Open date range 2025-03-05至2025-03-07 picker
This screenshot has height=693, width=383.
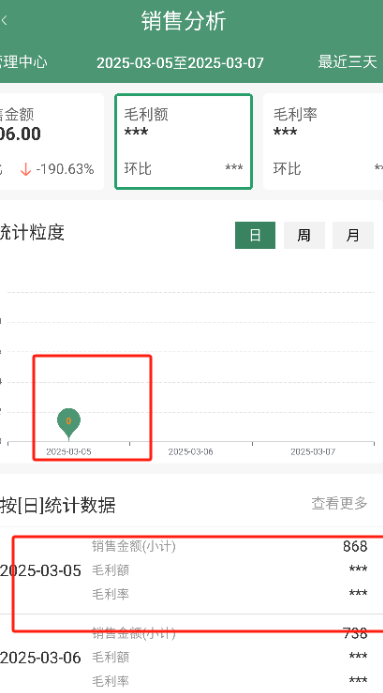click(180, 63)
